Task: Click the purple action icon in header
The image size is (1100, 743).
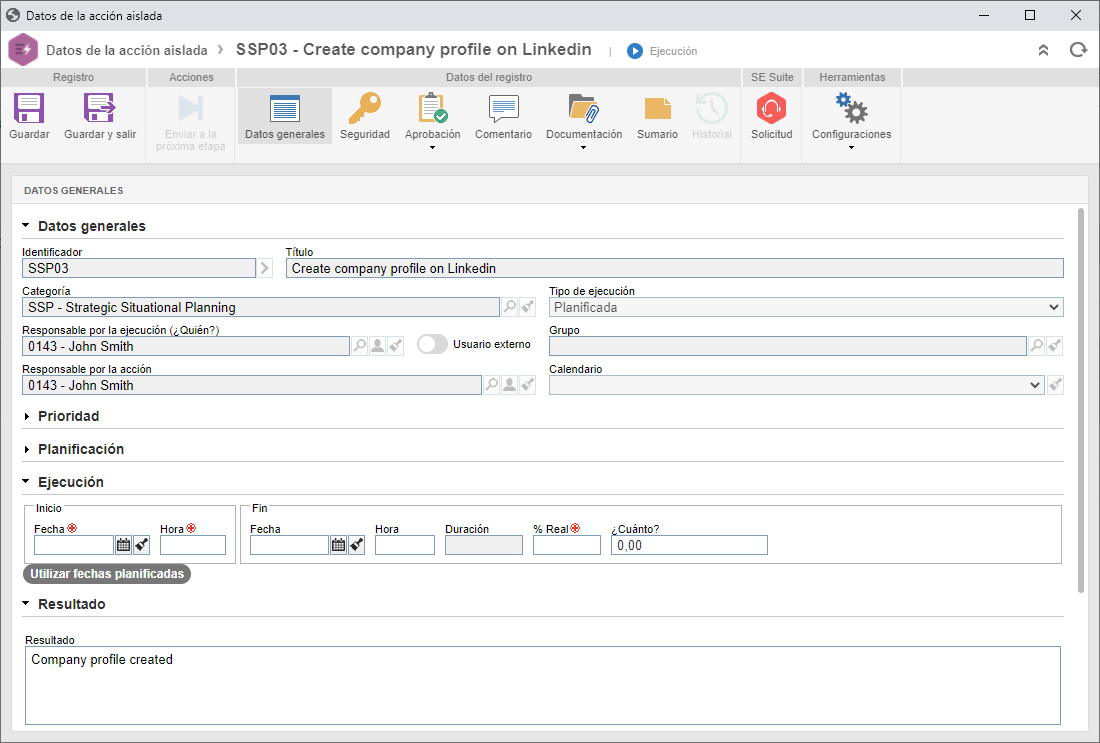Action: [x=22, y=50]
